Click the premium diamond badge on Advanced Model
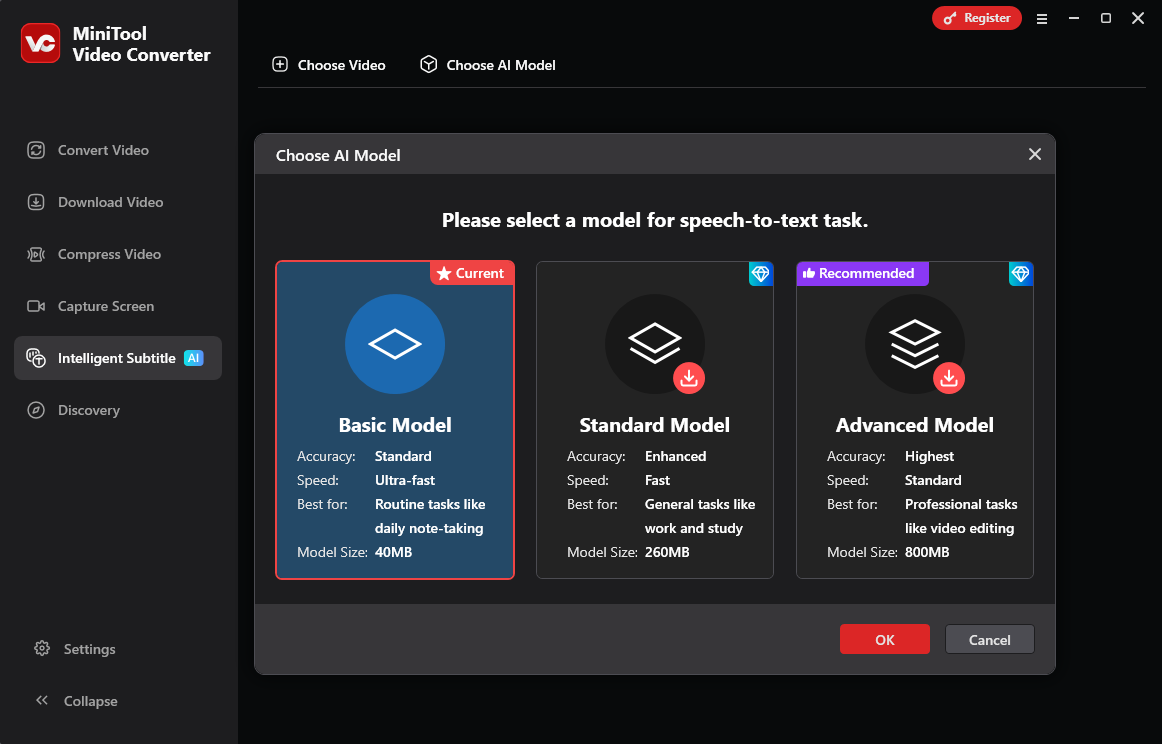Viewport: 1162px width, 744px height. point(1021,273)
